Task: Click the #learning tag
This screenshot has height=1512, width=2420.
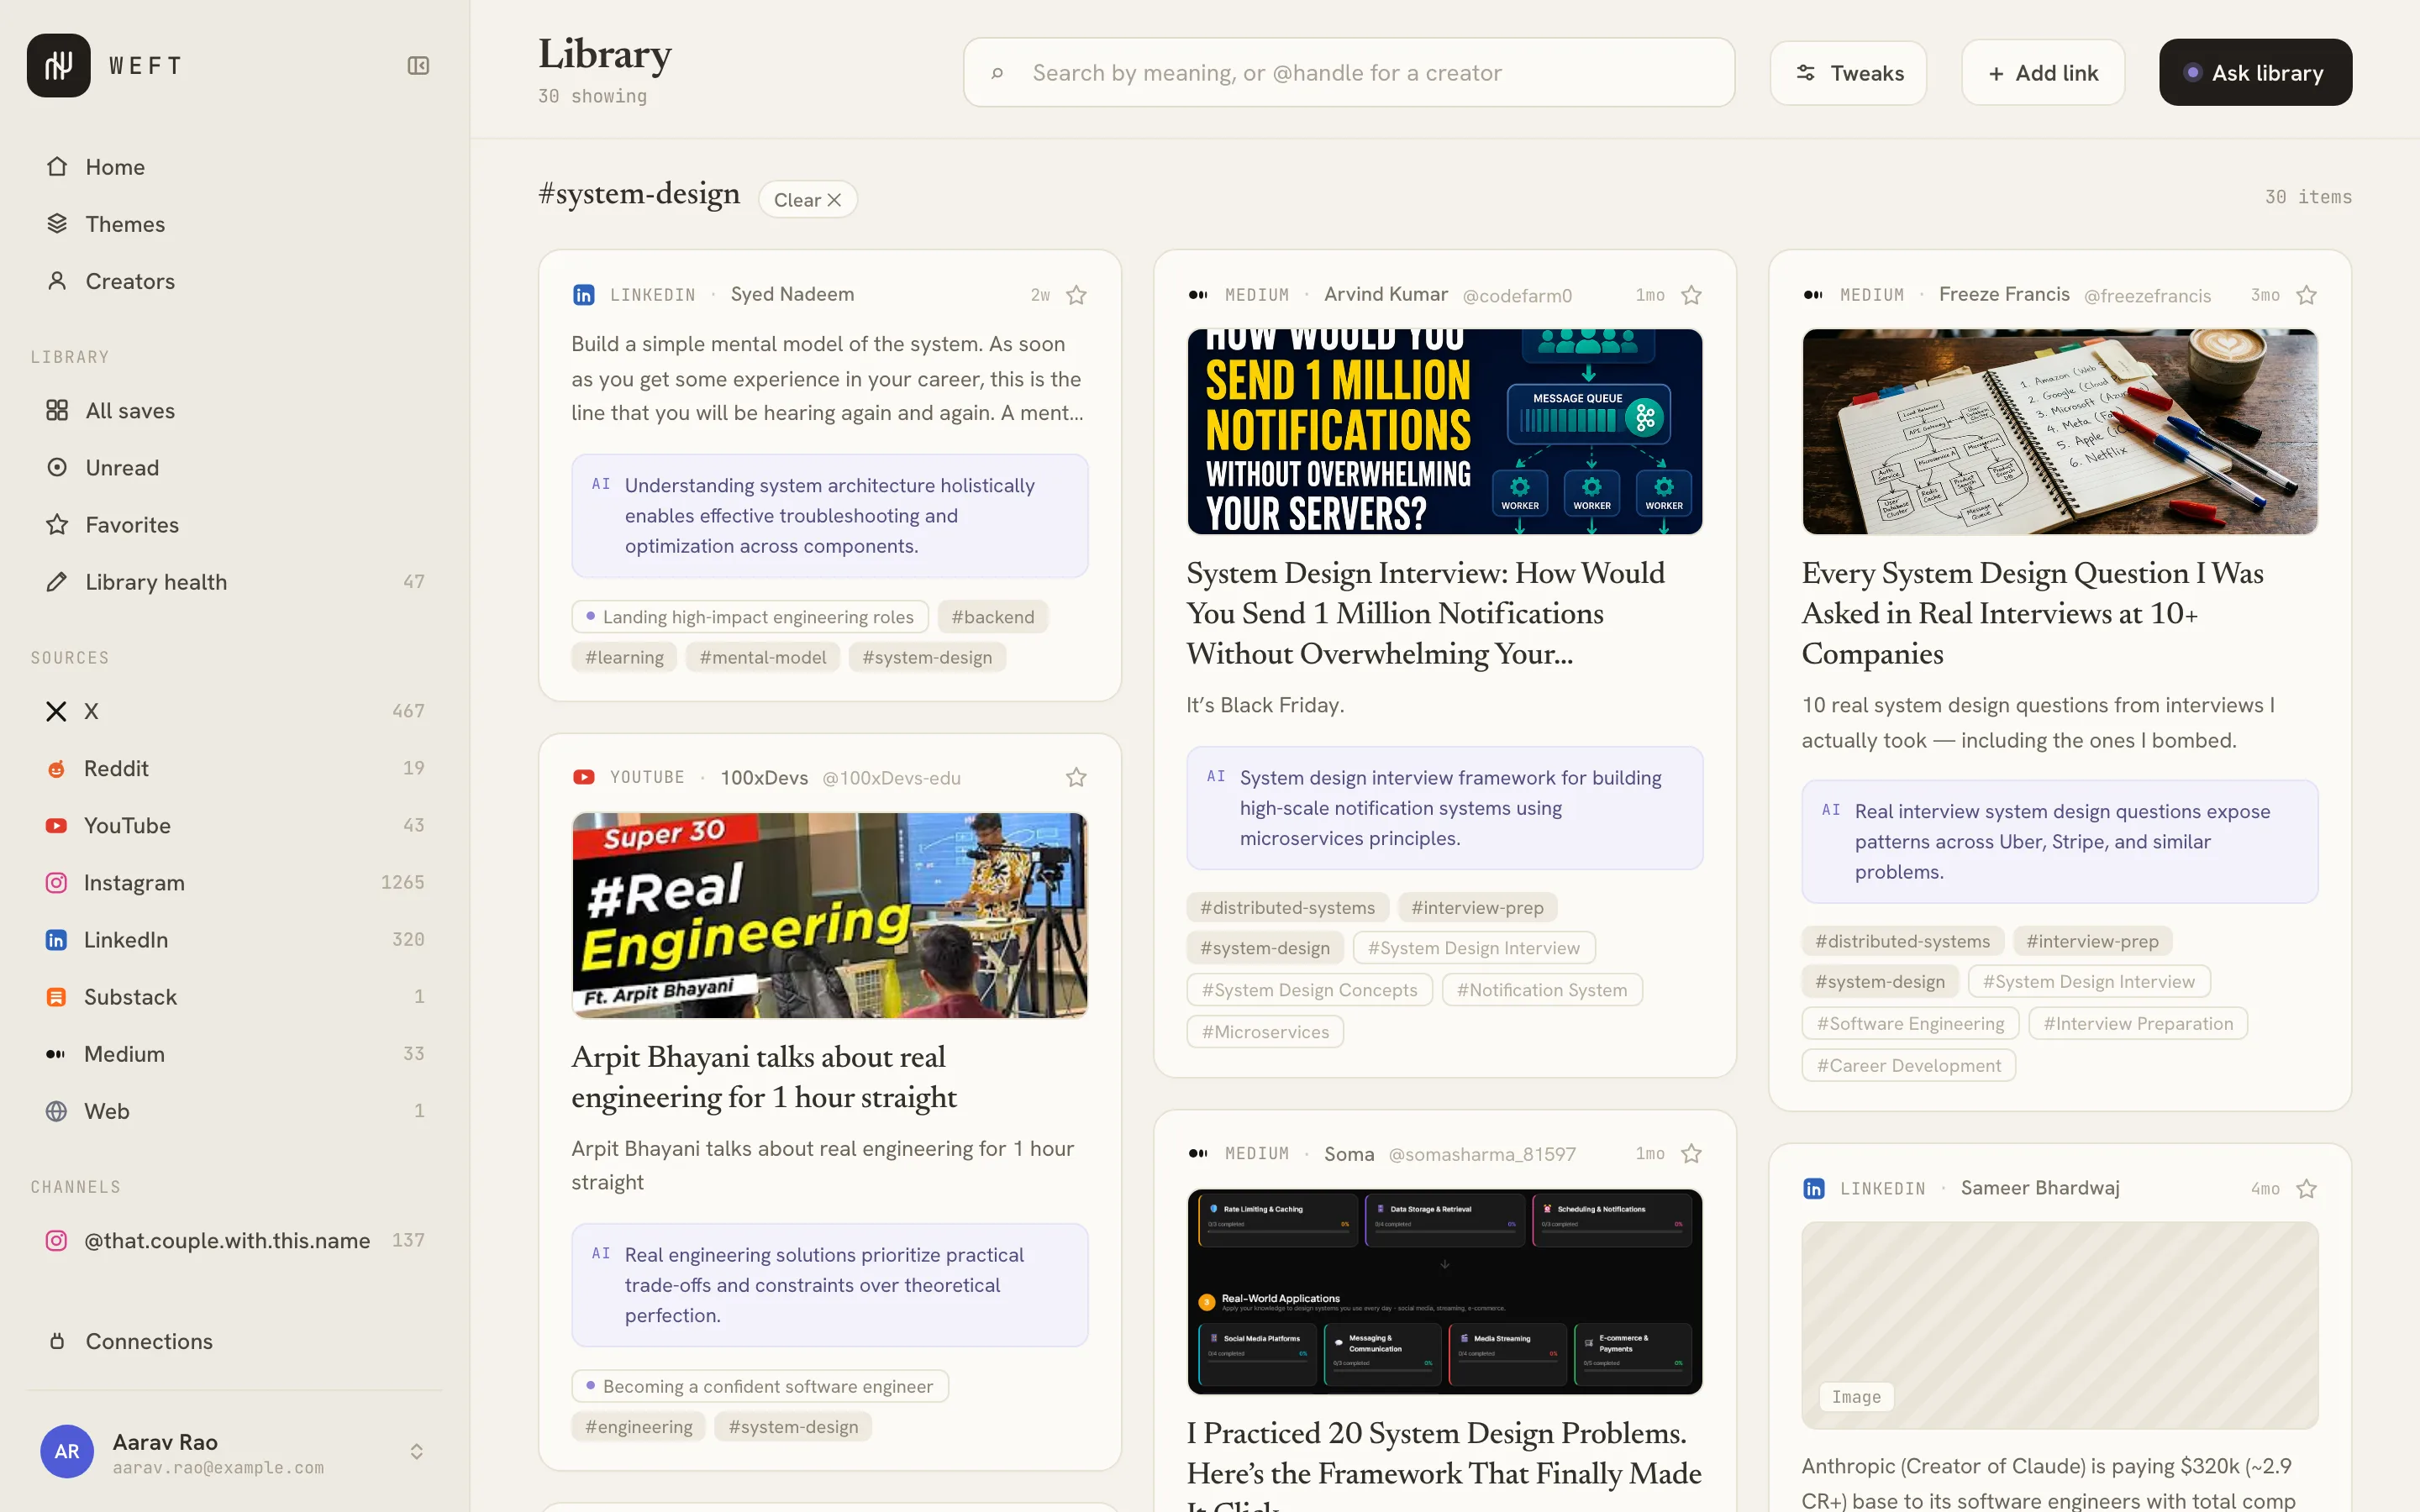Action: point(624,657)
